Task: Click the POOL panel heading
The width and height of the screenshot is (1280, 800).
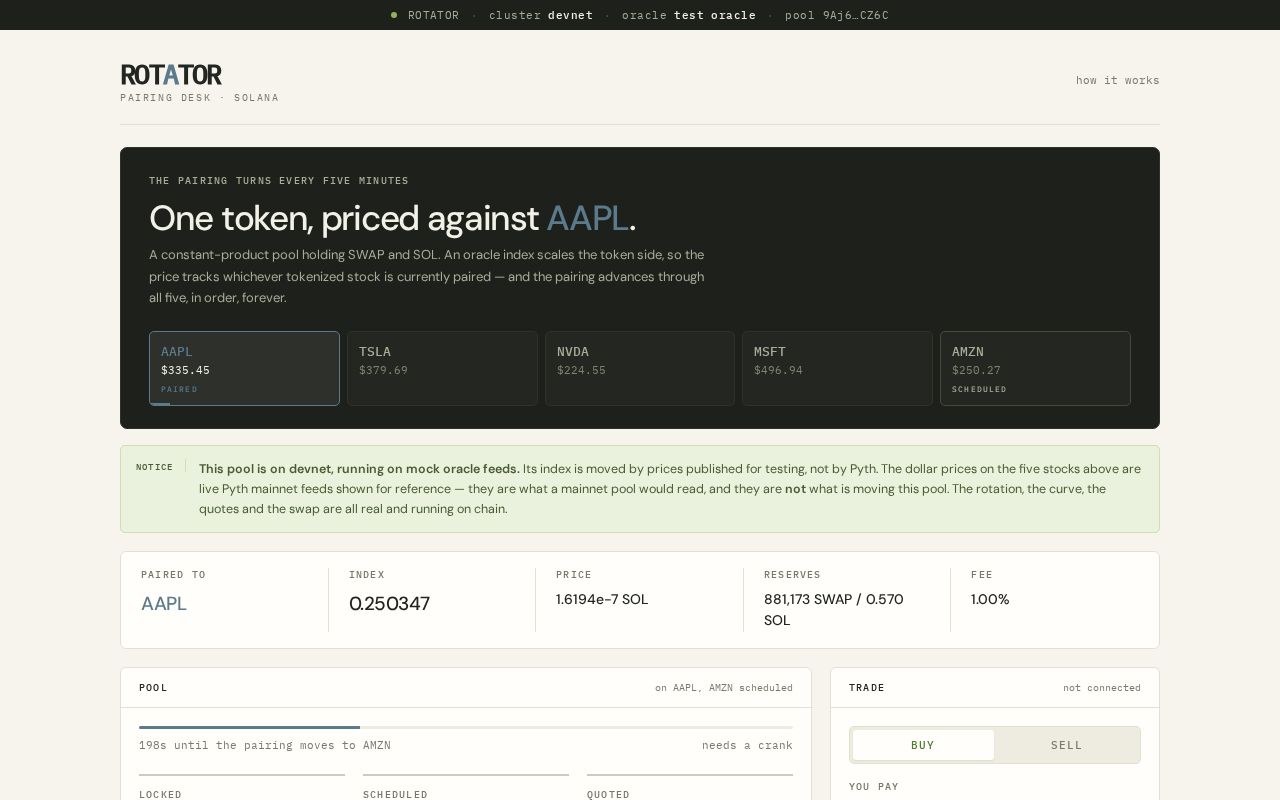Action: coord(153,688)
